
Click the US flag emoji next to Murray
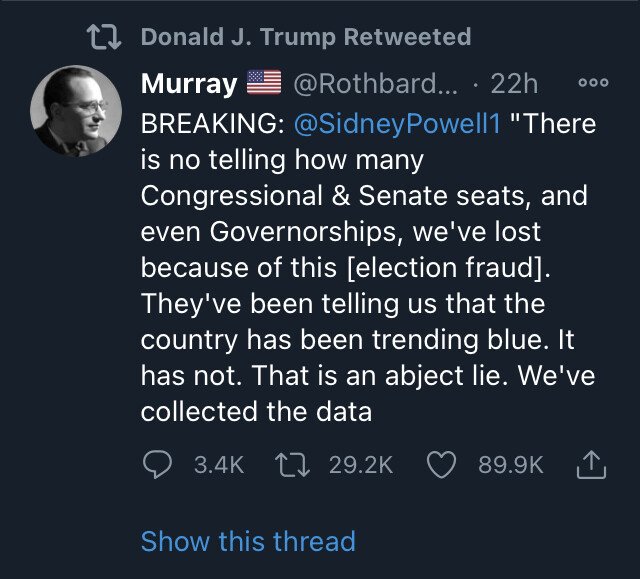(264, 85)
